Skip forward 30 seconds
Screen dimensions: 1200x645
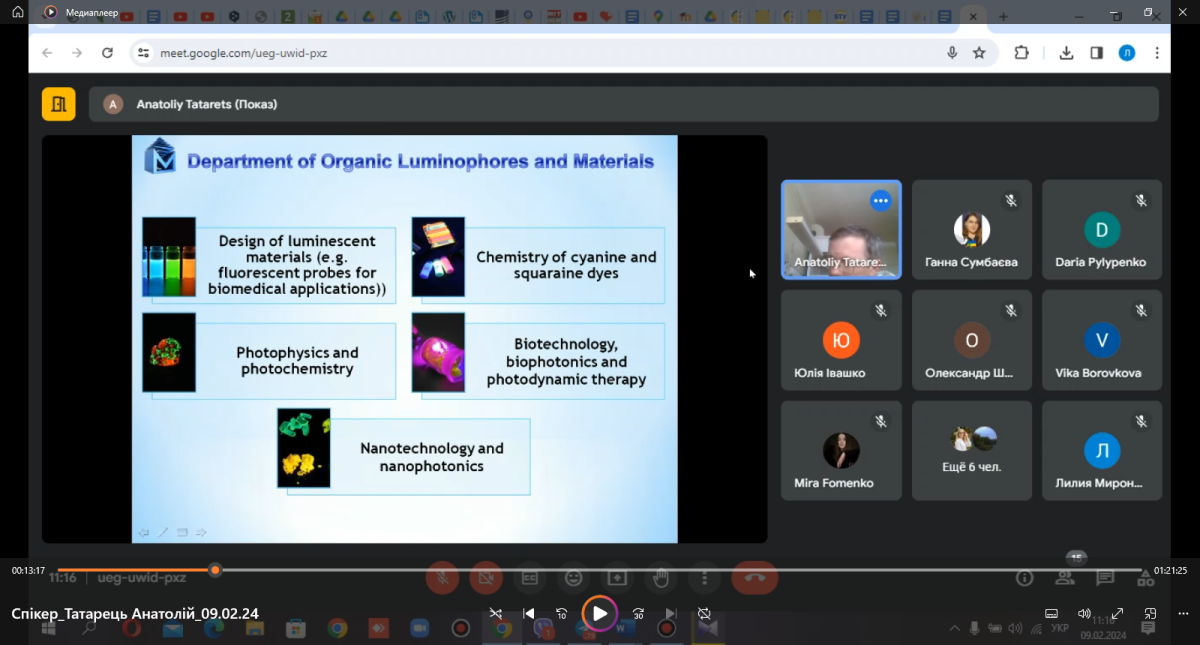click(x=638, y=614)
